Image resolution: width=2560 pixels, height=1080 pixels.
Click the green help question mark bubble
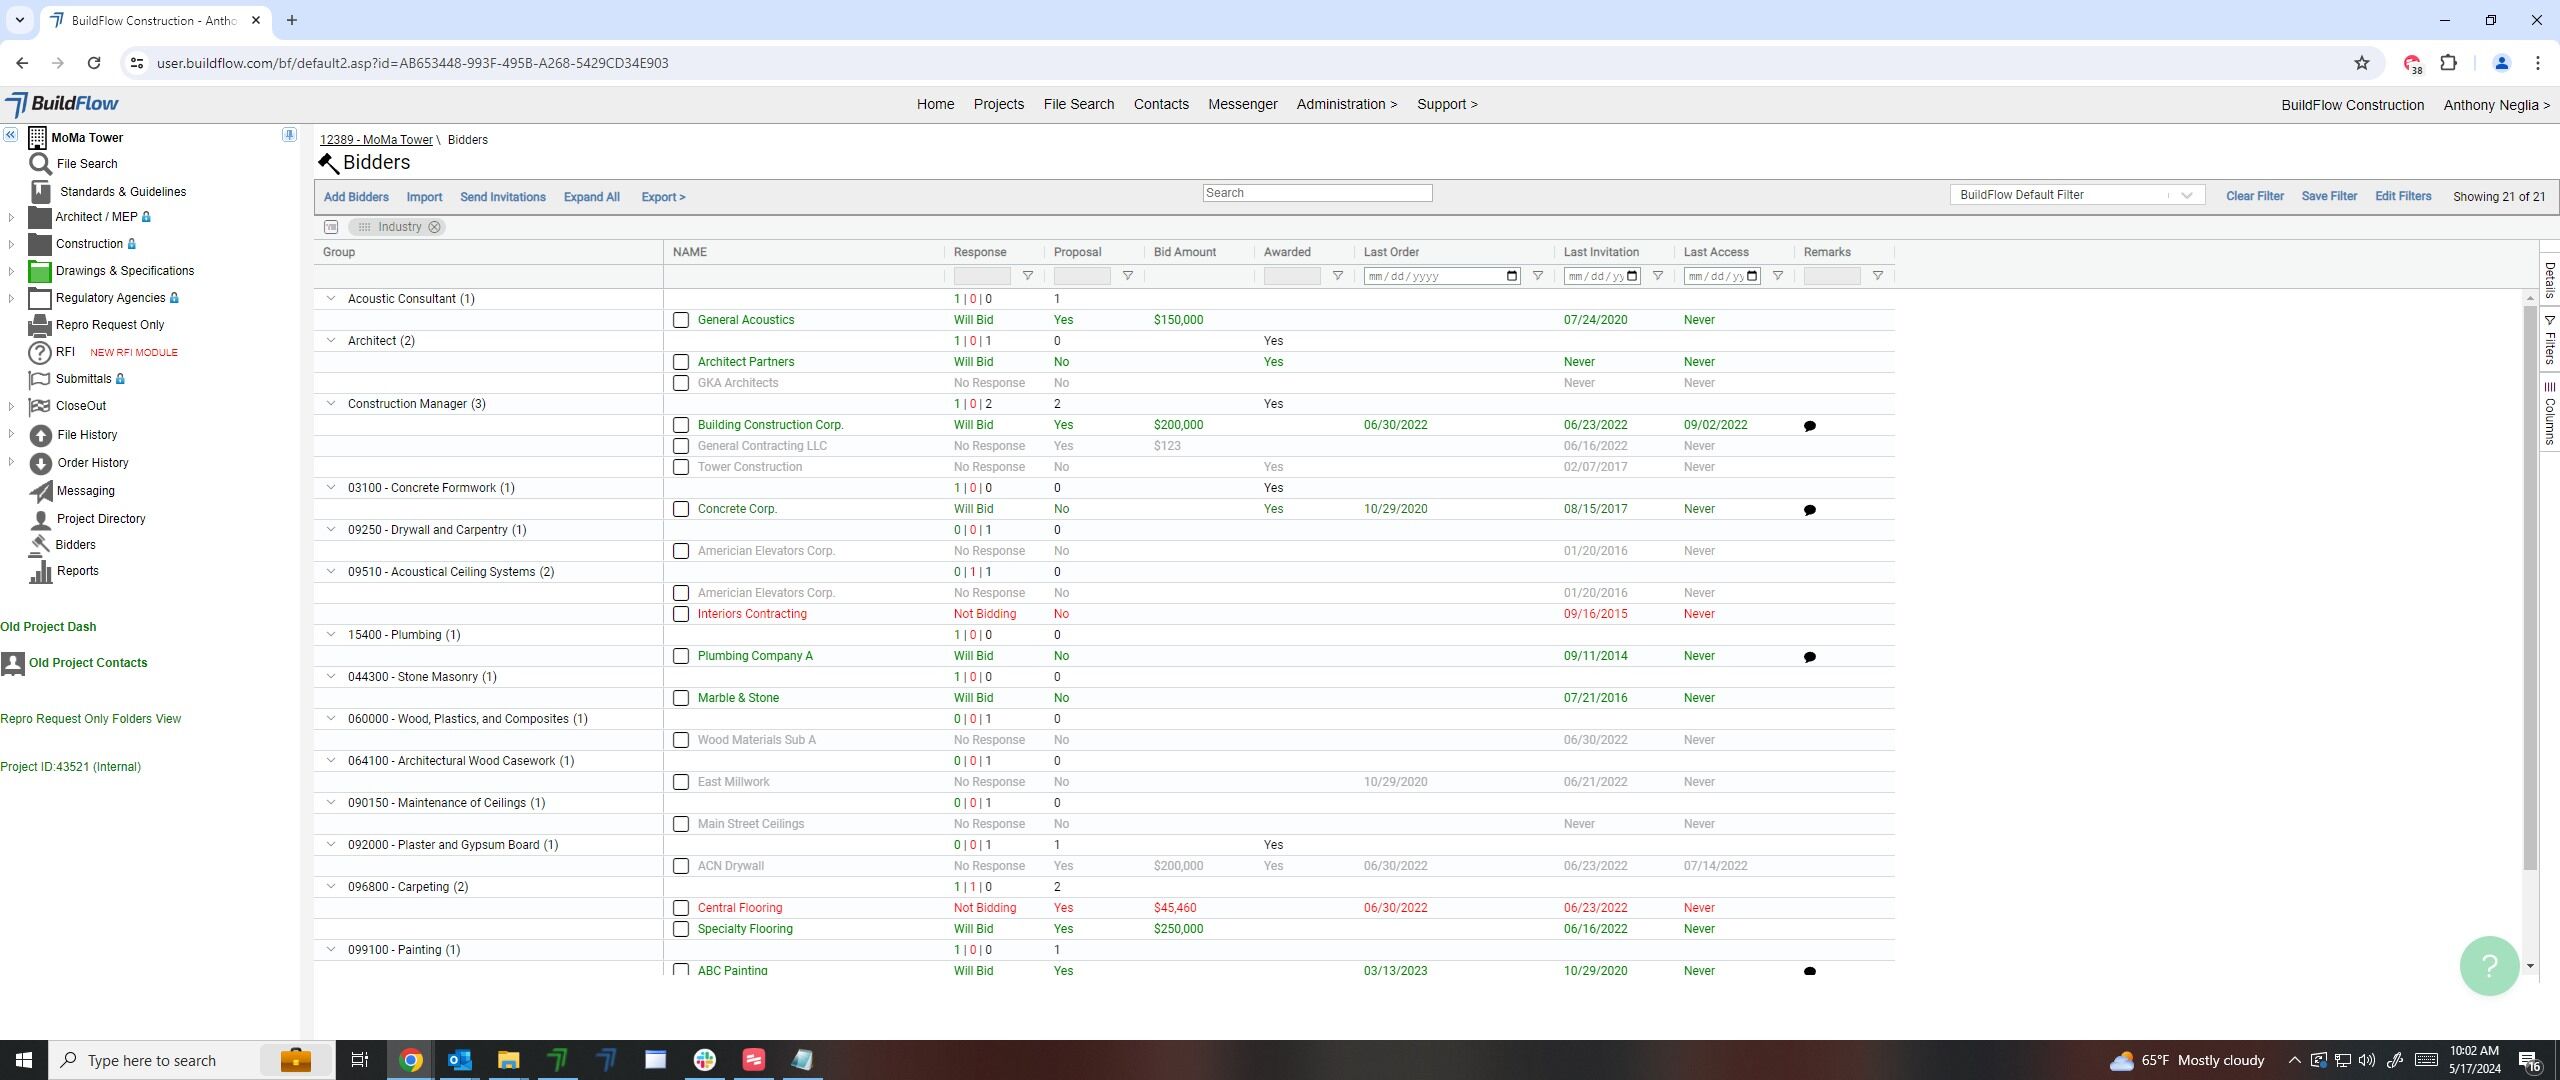2489,965
